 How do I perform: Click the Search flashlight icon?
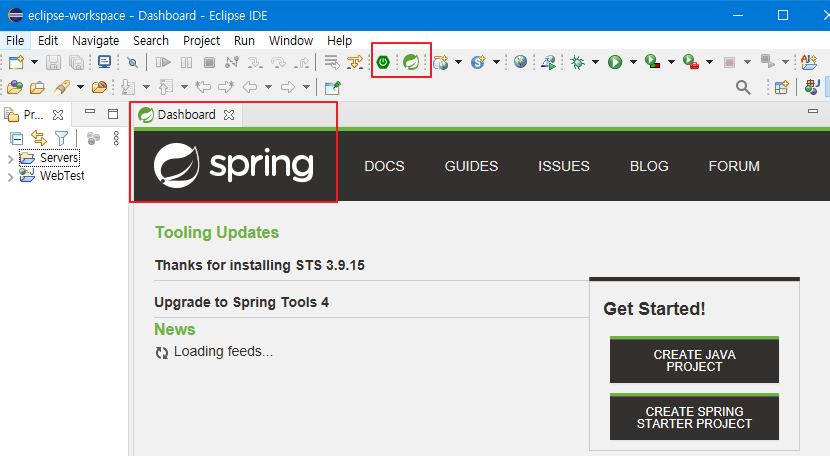coord(62,87)
